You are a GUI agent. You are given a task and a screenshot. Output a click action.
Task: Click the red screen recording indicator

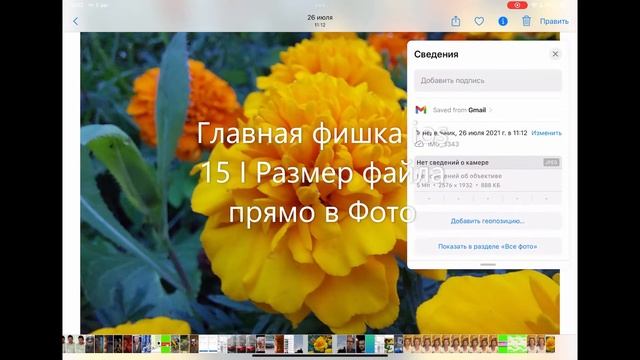517,5
